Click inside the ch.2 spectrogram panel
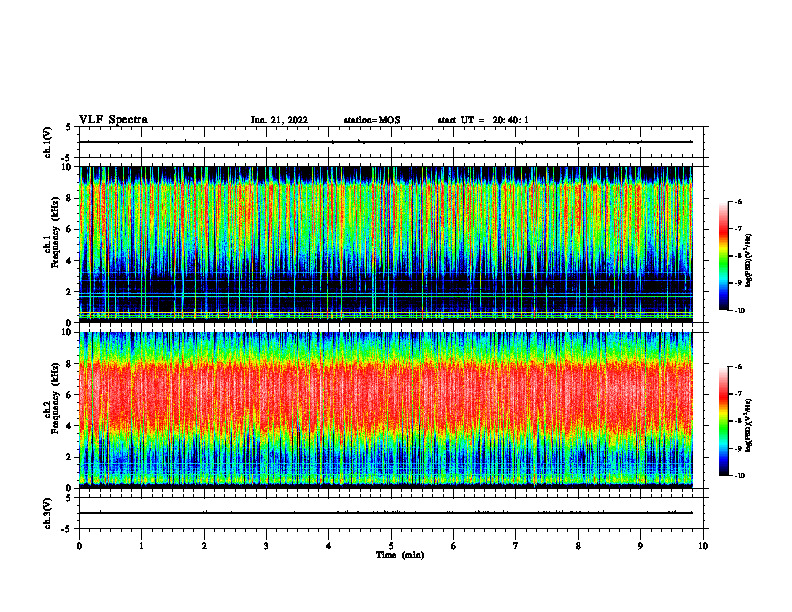792x612 pixels. click(x=386, y=410)
